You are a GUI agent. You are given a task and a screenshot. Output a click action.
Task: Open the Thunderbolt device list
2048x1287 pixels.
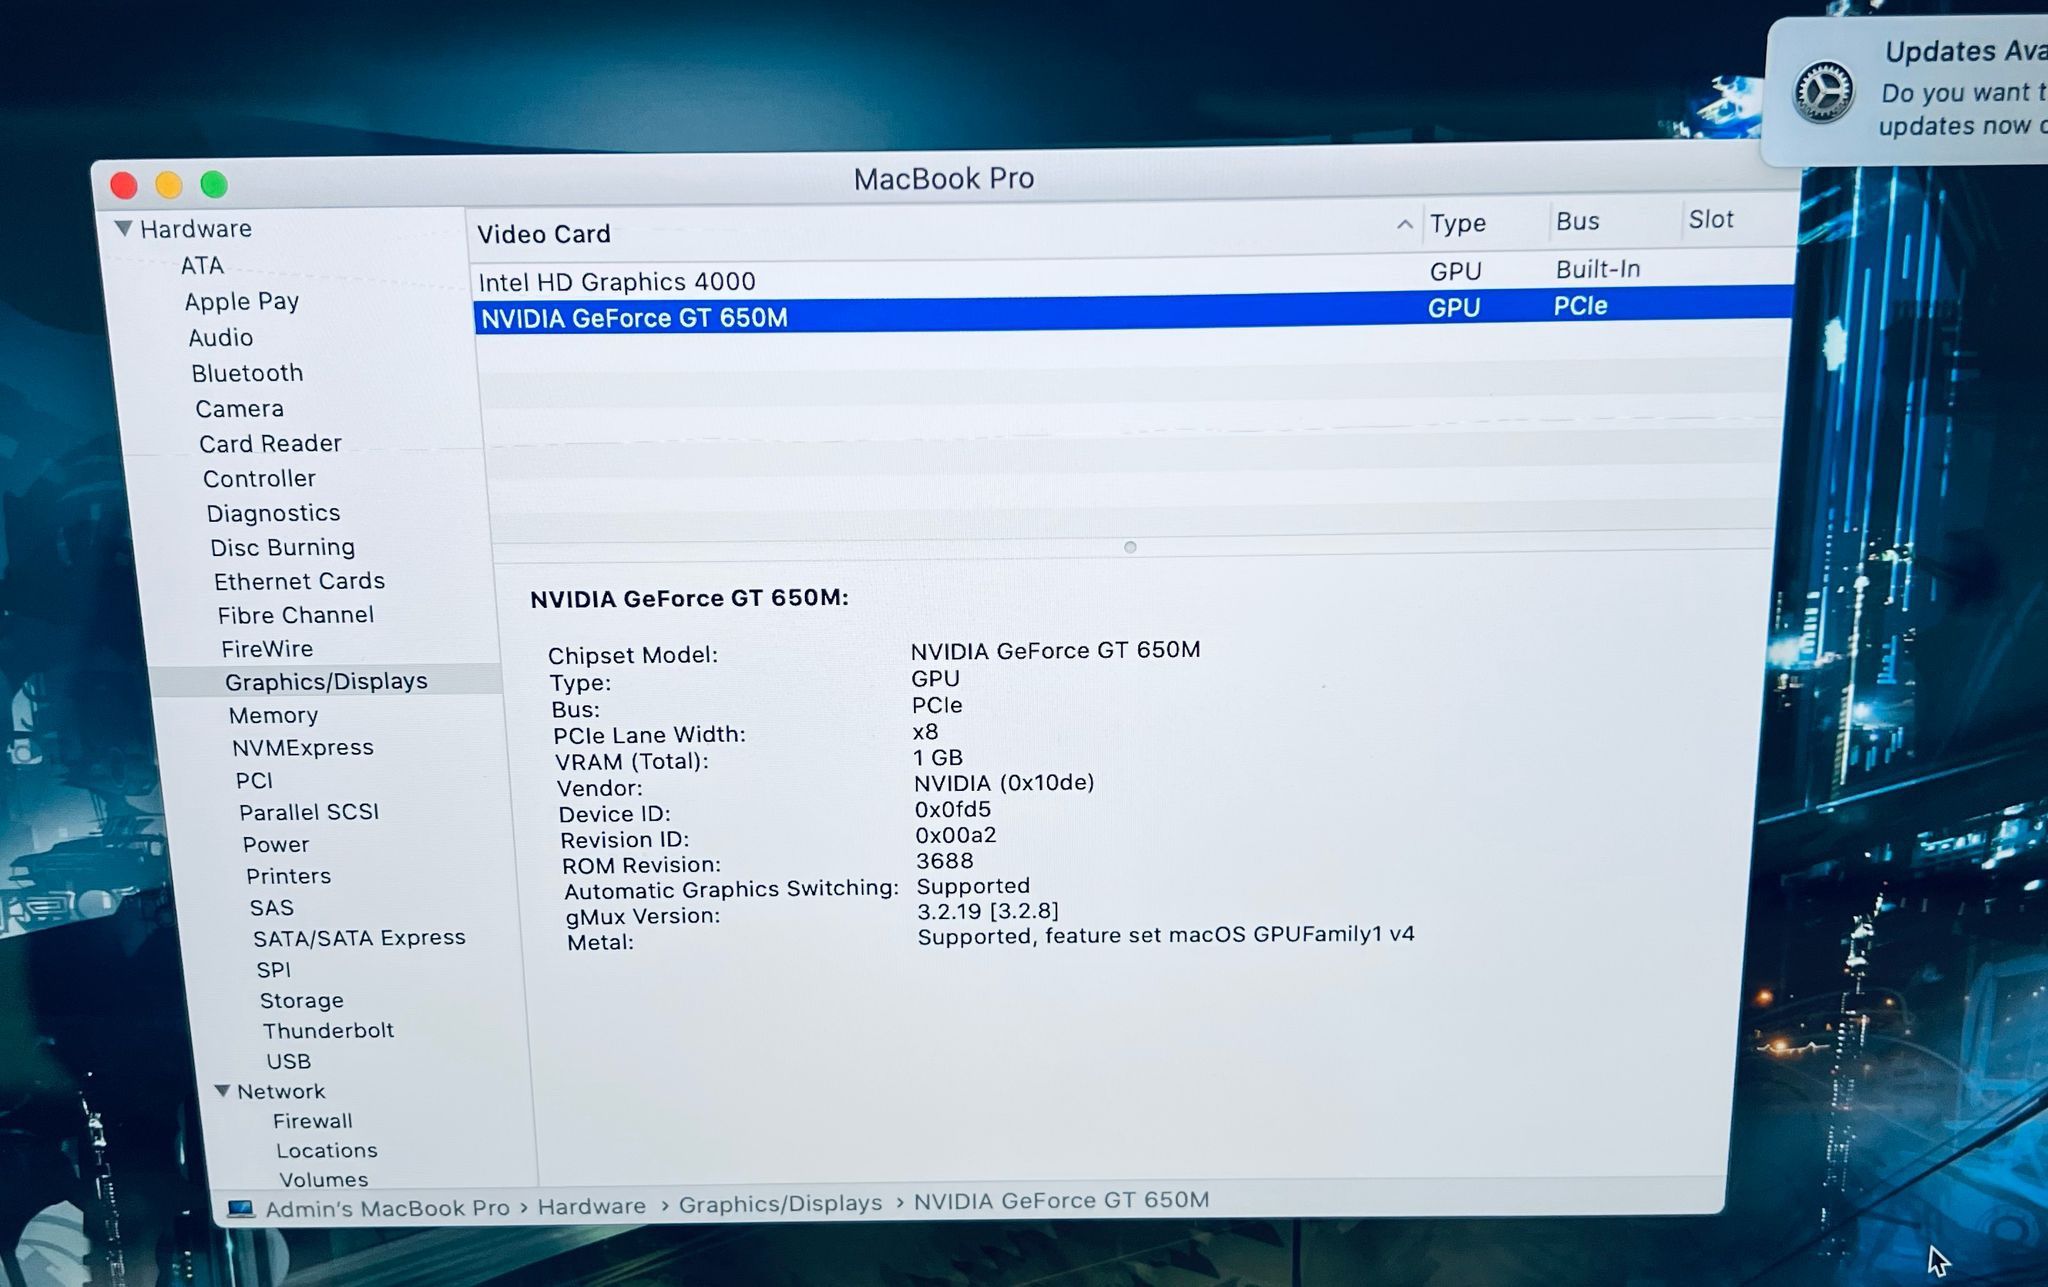[328, 1030]
